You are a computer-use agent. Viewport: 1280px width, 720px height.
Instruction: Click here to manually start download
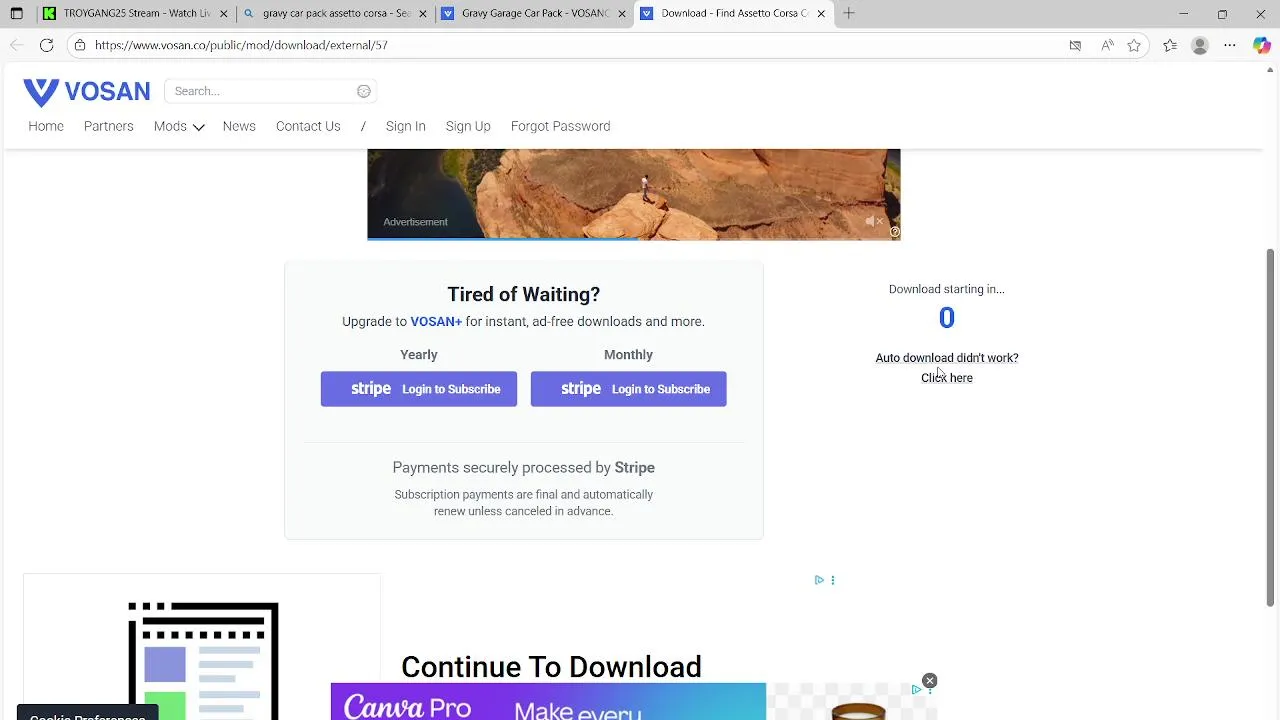pos(947,378)
